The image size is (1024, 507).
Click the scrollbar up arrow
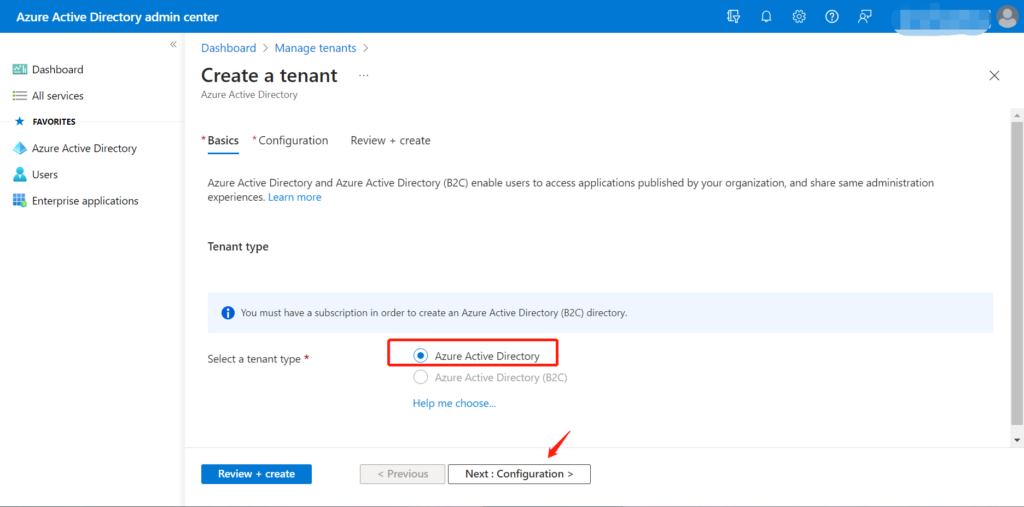click(1017, 115)
